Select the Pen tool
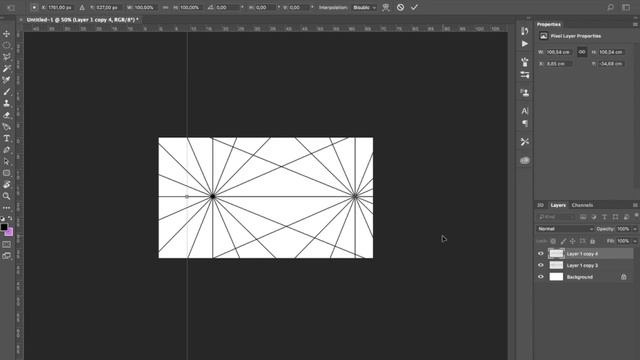 click(7, 127)
